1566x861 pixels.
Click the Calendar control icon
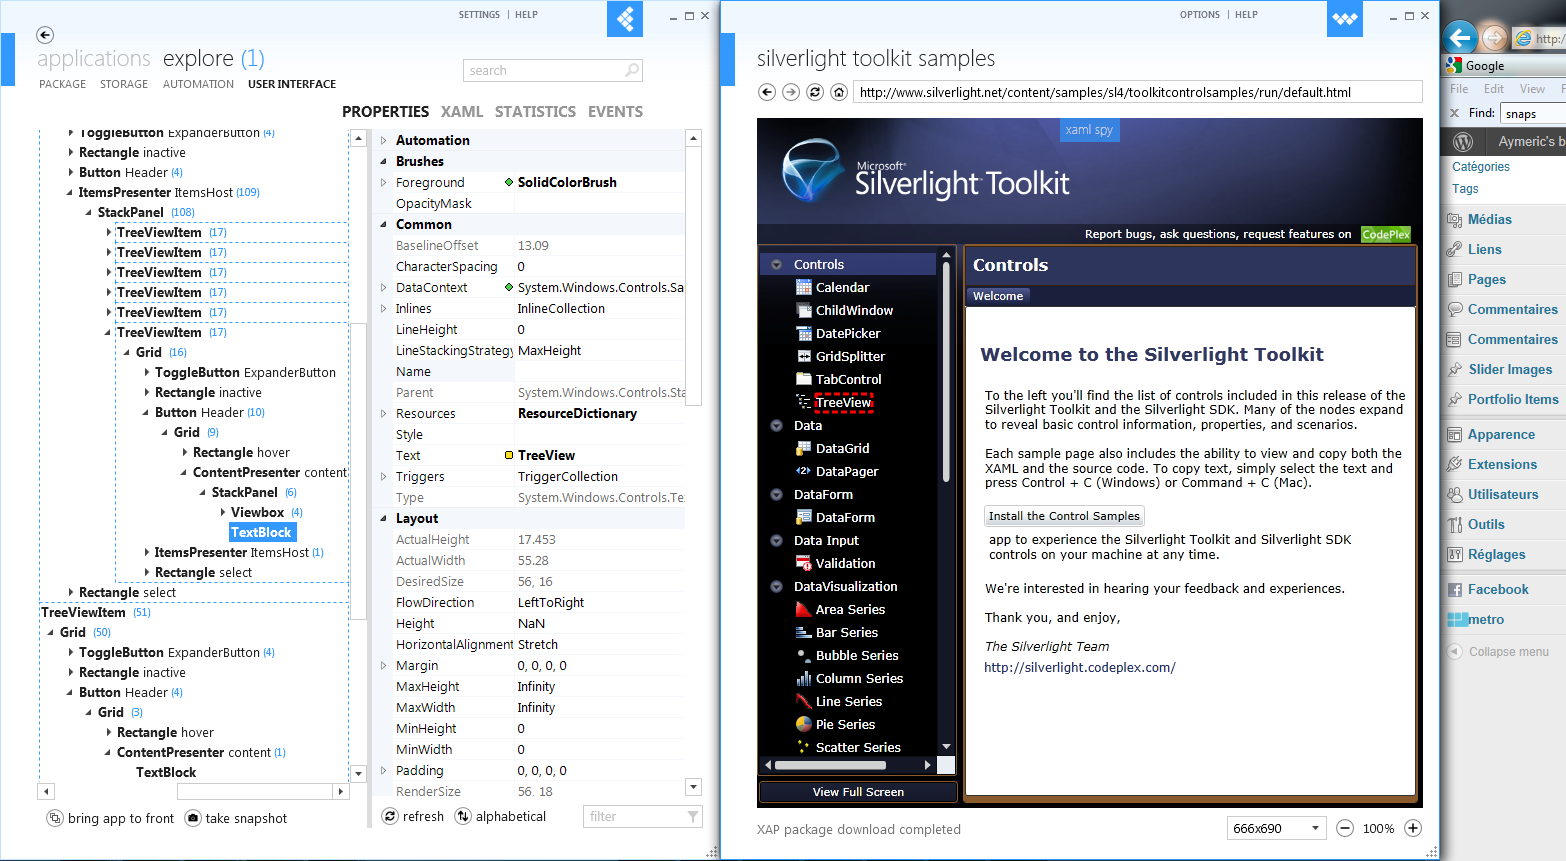[803, 287]
